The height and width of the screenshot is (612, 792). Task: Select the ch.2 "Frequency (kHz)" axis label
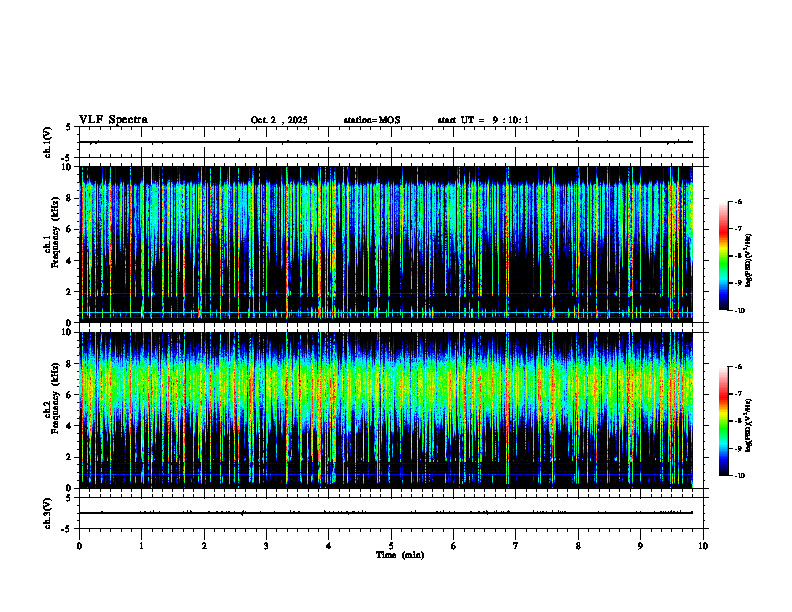[55, 398]
